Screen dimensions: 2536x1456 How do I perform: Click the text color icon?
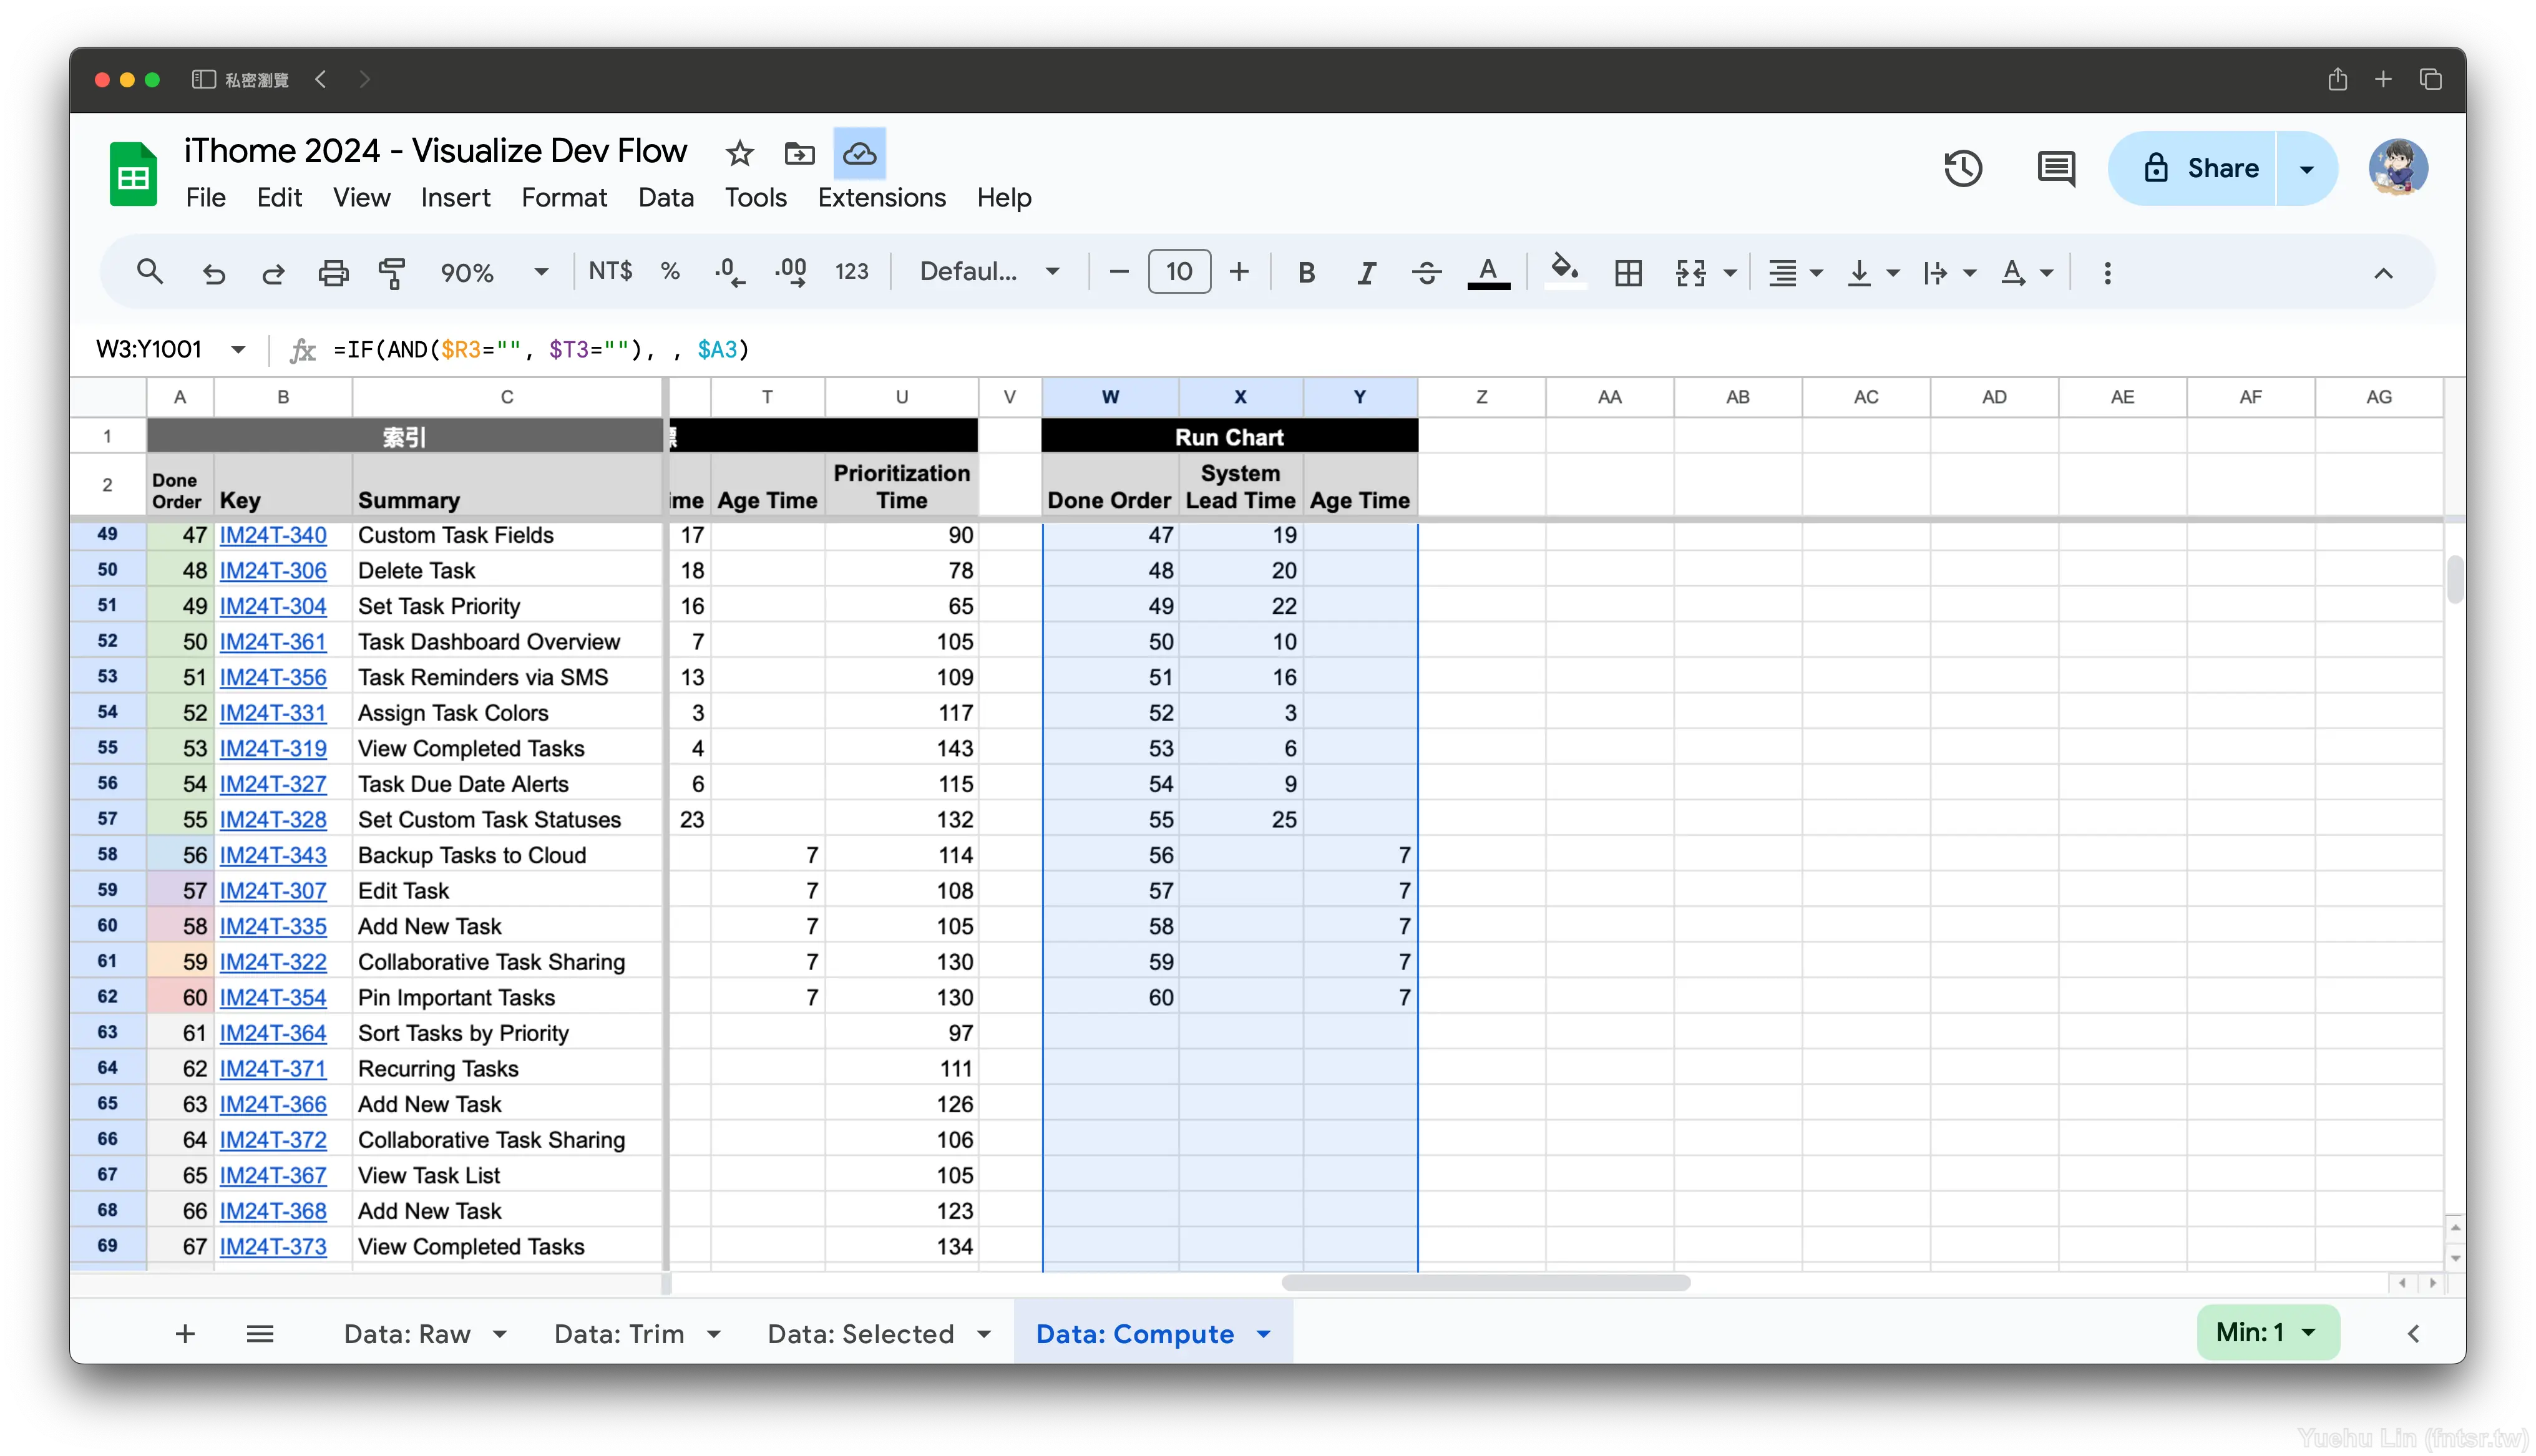click(1489, 272)
